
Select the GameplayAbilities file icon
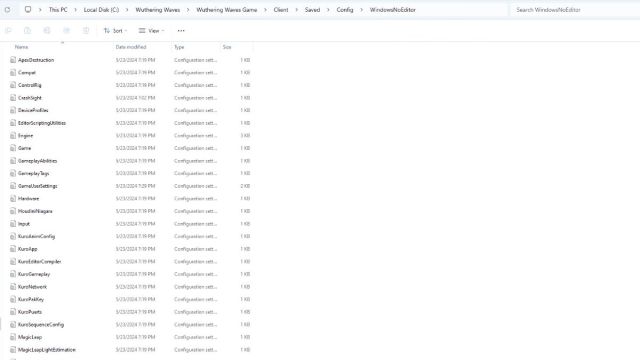tap(13, 161)
